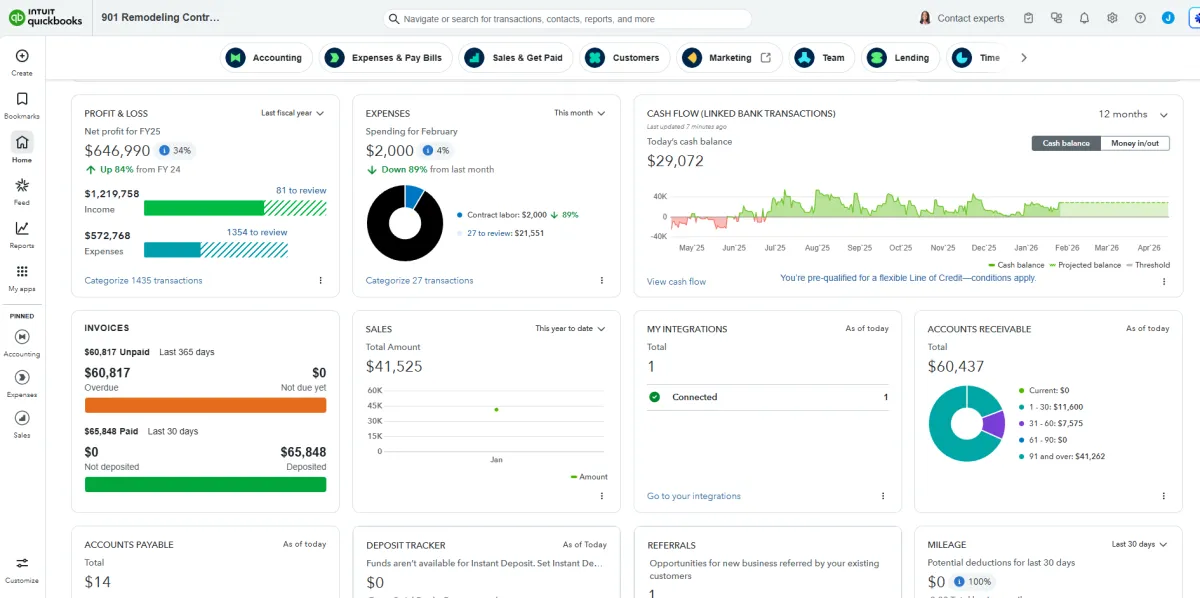Click the orange overdue invoices bar
The height and width of the screenshot is (598, 1200).
(x=205, y=405)
